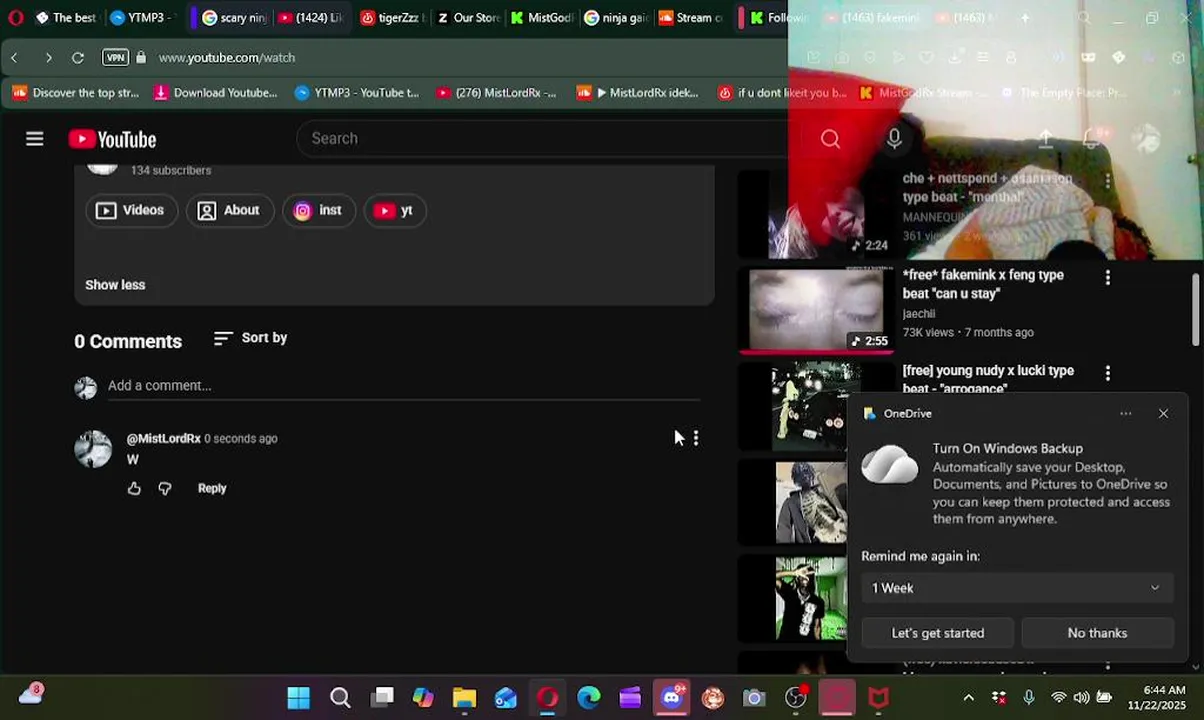The width and height of the screenshot is (1204, 720).
Task: Open options for "arrogance" type beat video
Action: click(1107, 373)
